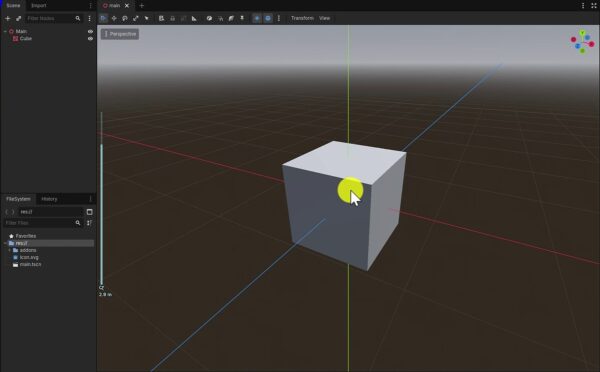The image size is (600, 372).
Task: Switch to the Scene dock tab
Action: click(x=13, y=5)
